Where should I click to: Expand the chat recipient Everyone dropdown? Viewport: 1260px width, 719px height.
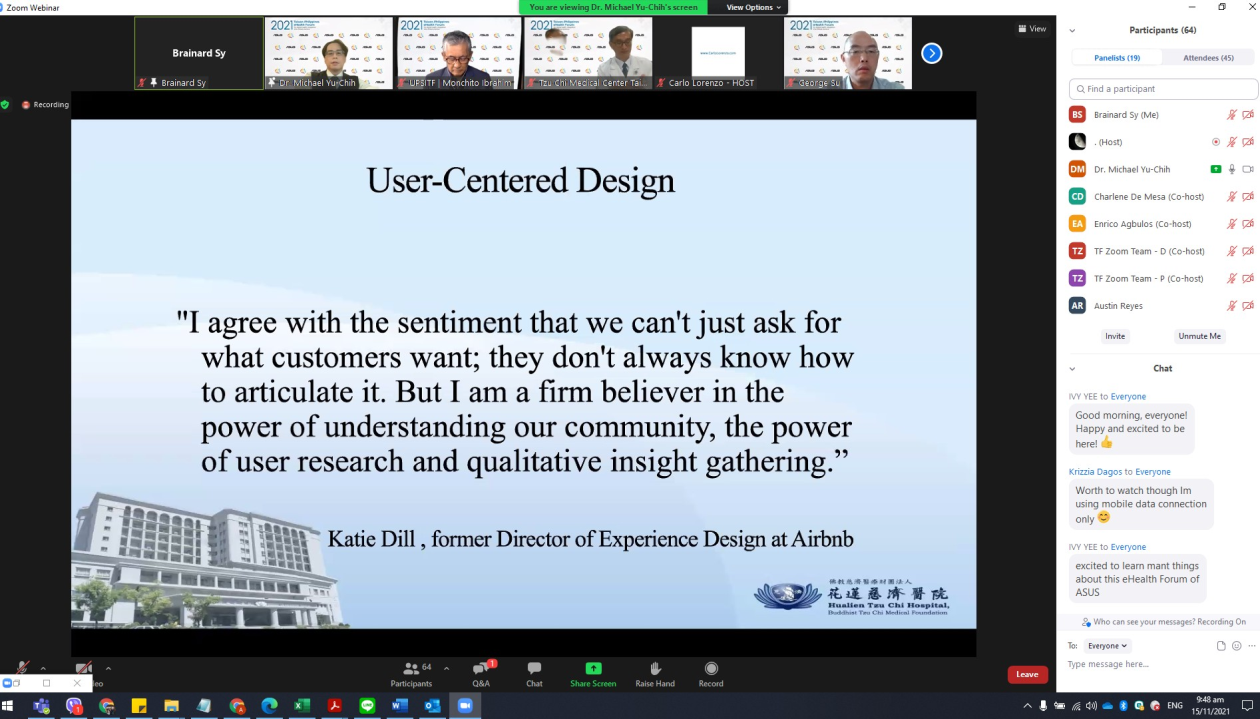[x=1108, y=646]
